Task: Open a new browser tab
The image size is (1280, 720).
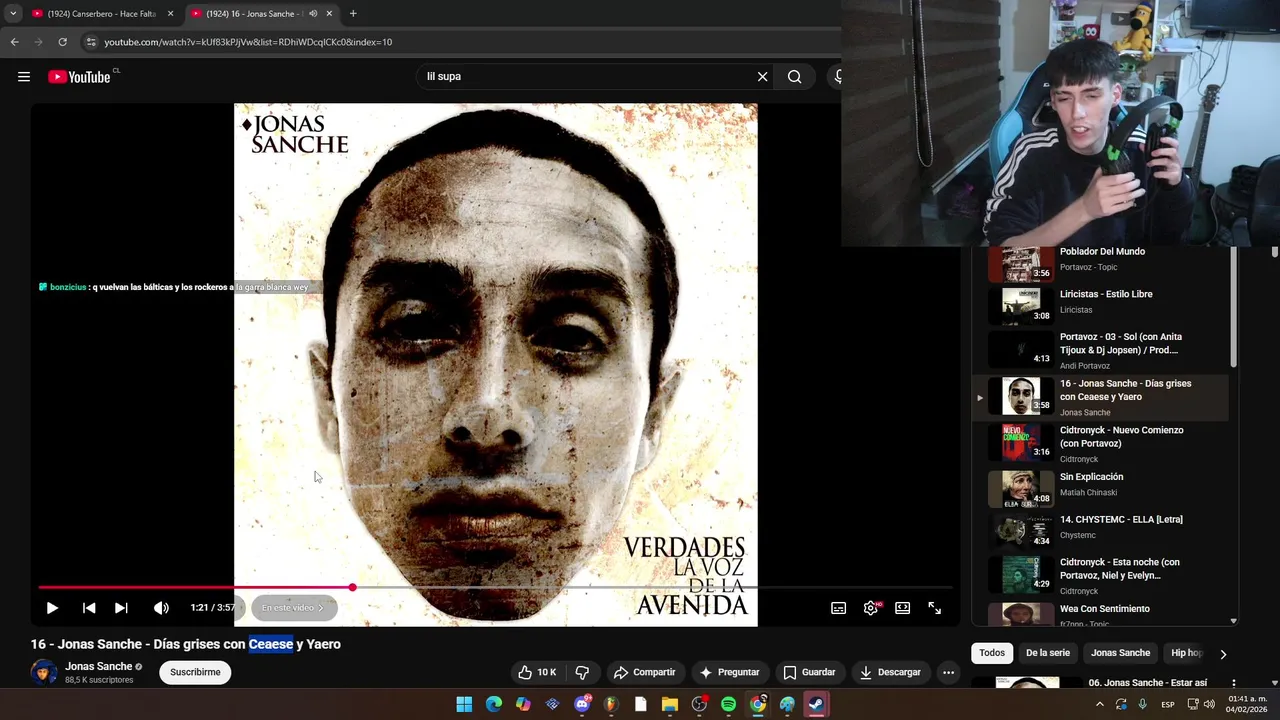Action: tap(353, 14)
